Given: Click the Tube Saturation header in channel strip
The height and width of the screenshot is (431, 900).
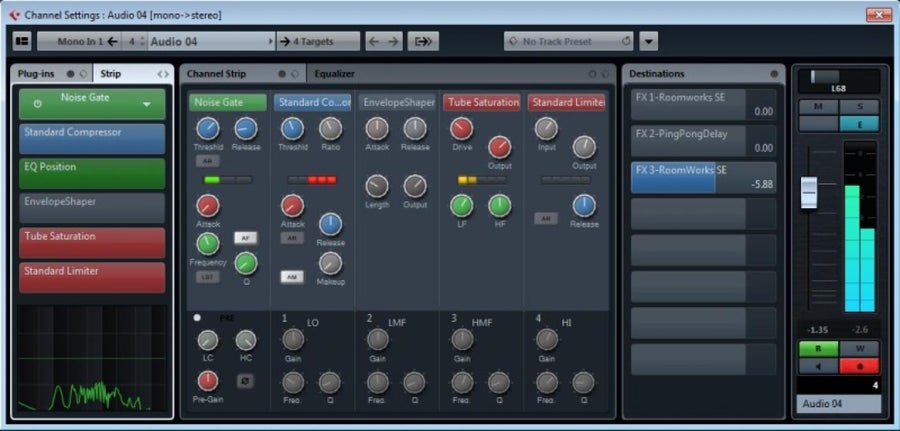Looking at the screenshot, I should coord(482,103).
